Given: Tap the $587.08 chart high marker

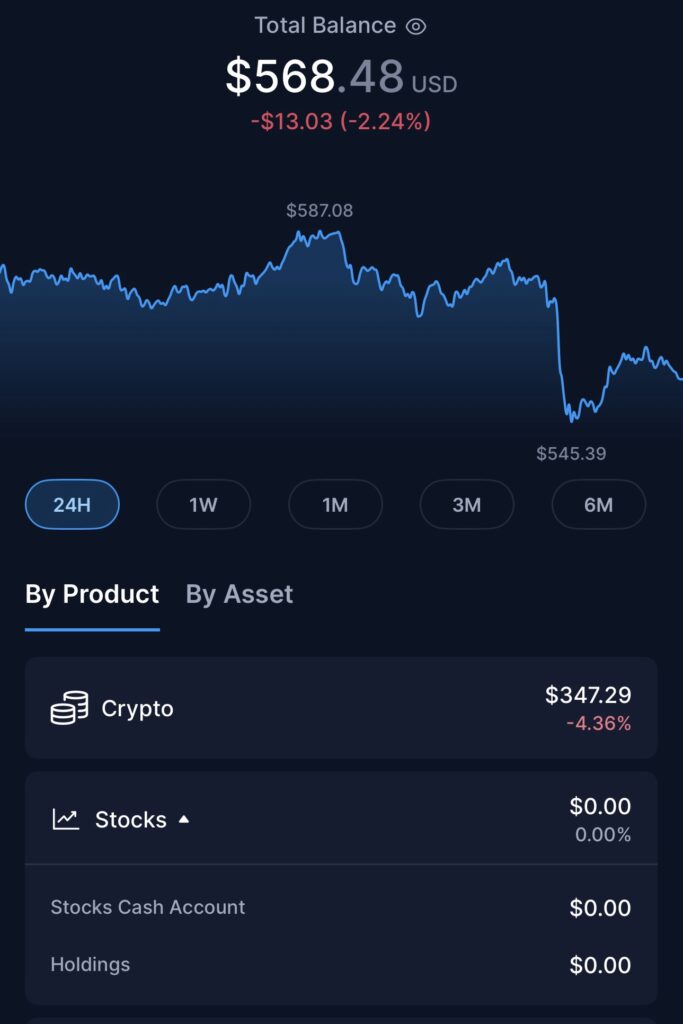Looking at the screenshot, I should [319, 211].
